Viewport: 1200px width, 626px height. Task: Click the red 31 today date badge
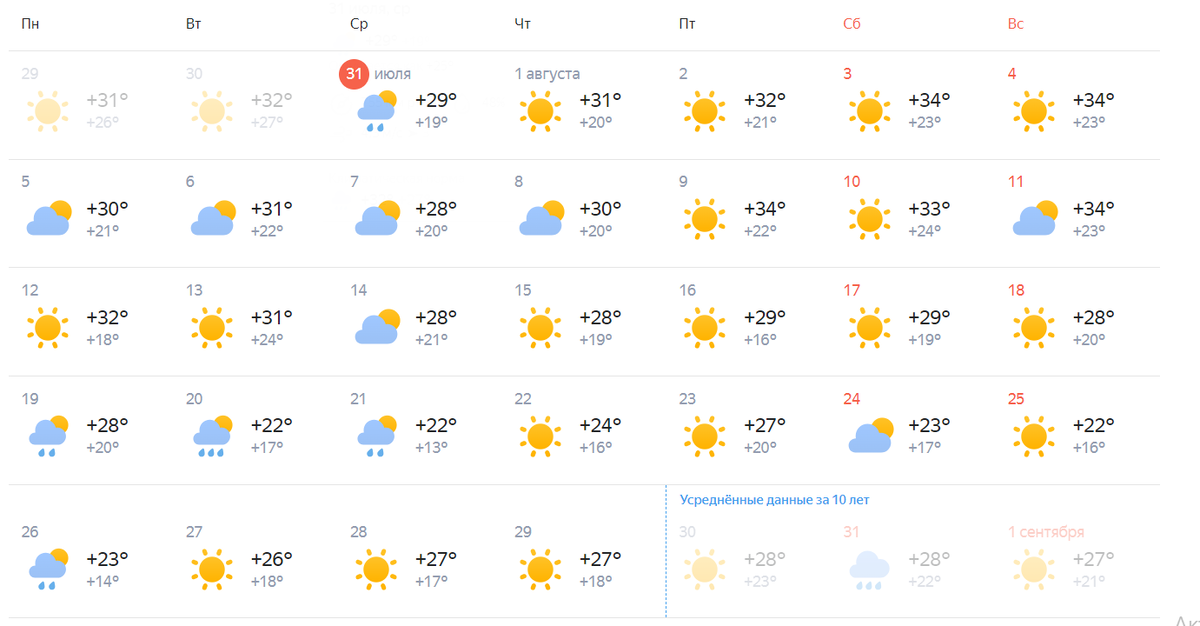click(353, 74)
